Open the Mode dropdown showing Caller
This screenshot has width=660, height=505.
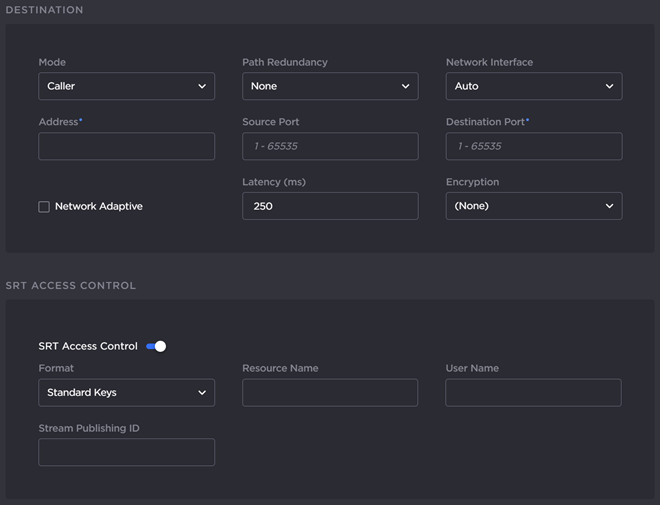[x=126, y=86]
